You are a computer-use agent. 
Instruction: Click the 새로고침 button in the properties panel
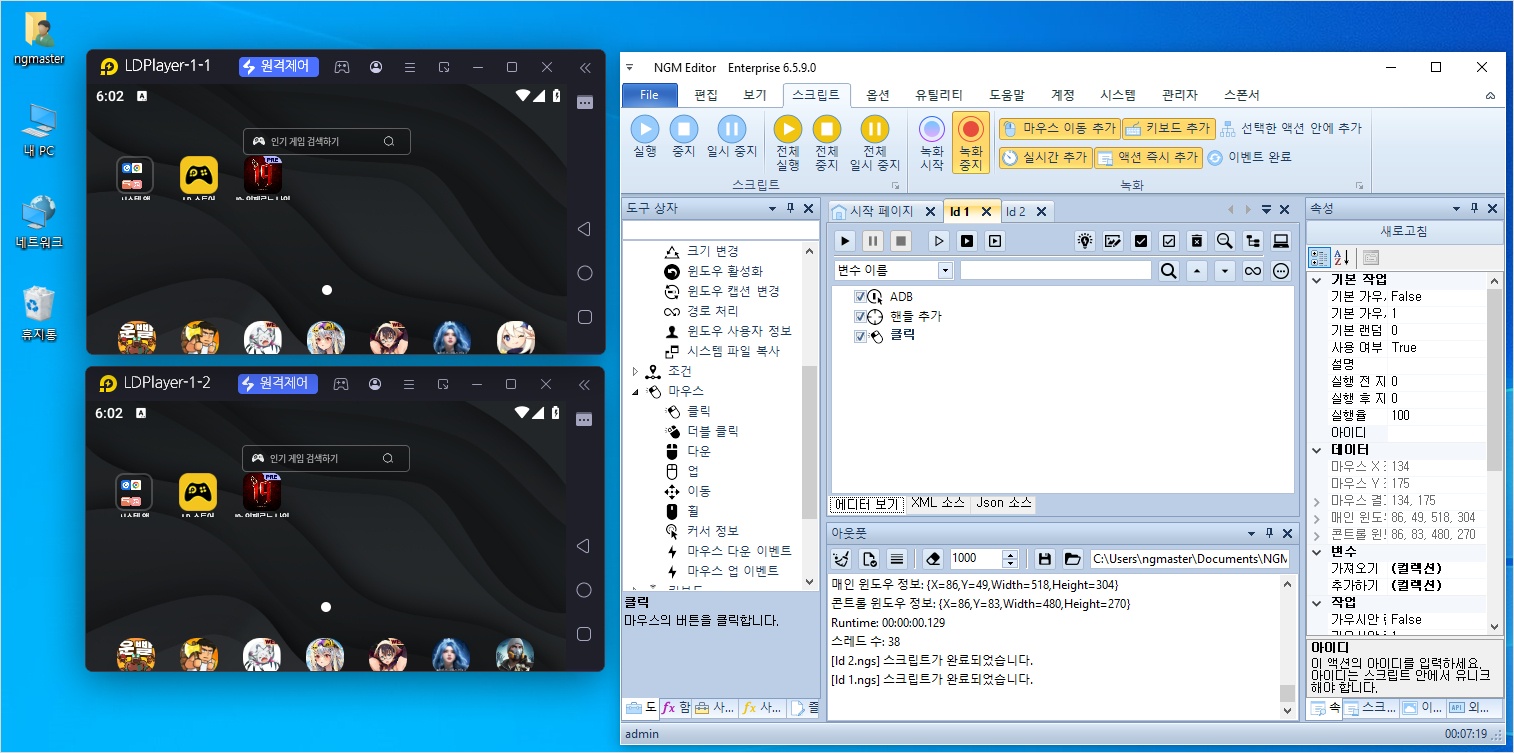point(1404,232)
